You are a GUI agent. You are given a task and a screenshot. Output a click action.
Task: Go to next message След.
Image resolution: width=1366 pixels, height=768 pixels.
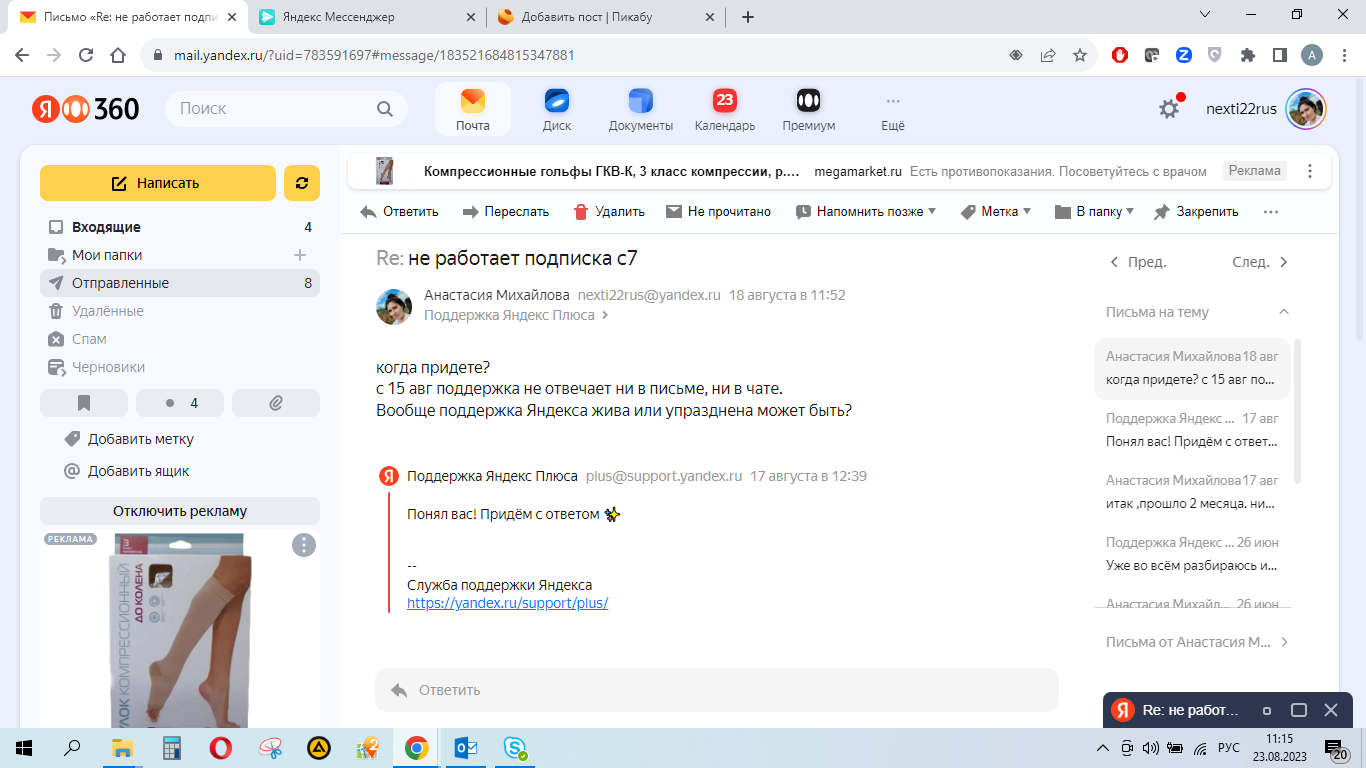[x=1260, y=262]
